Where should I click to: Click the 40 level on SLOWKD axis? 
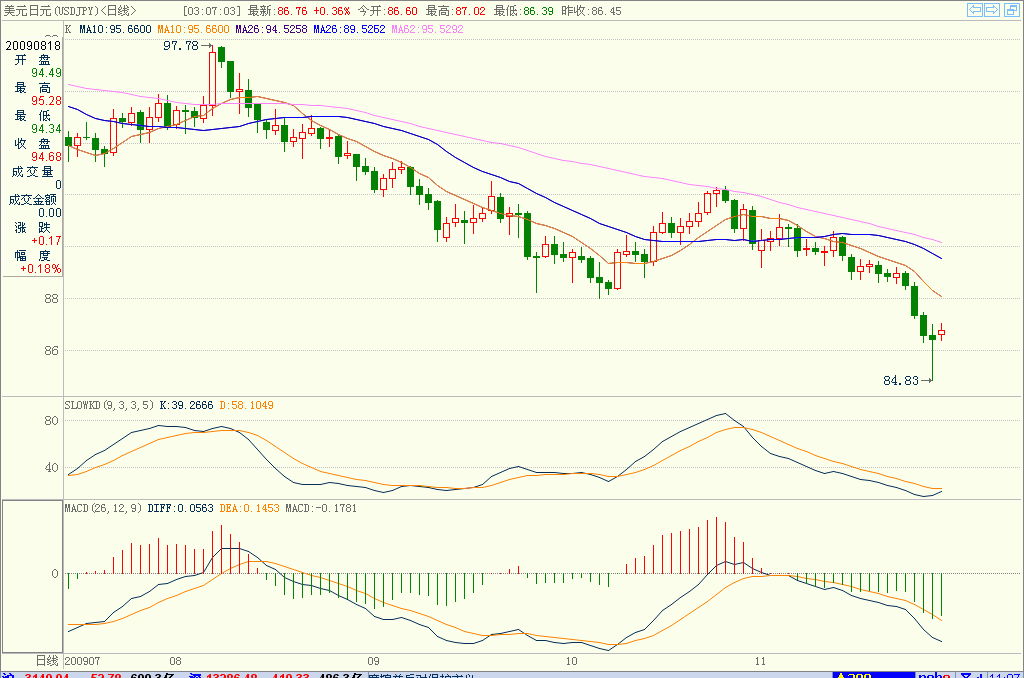pos(52,468)
